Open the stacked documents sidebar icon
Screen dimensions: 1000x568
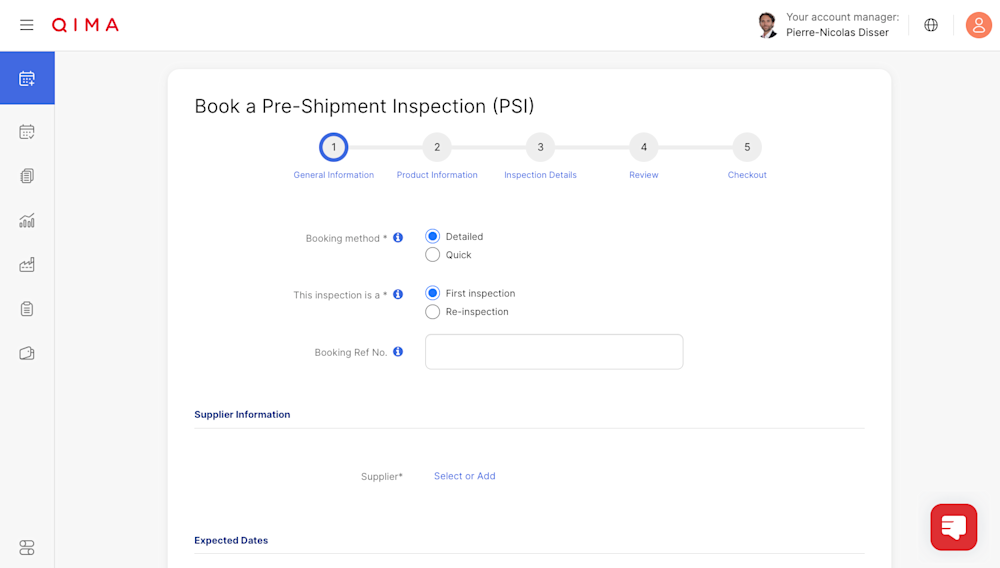tap(27, 176)
